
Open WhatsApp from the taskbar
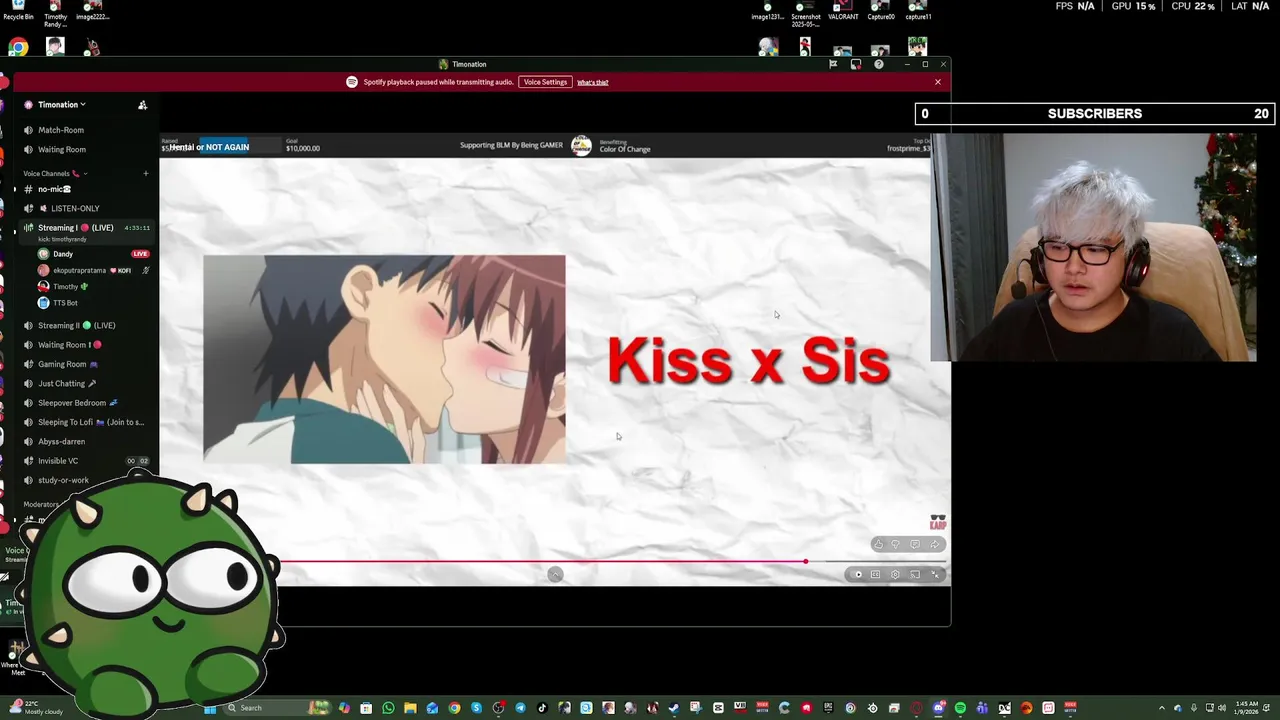click(388, 708)
